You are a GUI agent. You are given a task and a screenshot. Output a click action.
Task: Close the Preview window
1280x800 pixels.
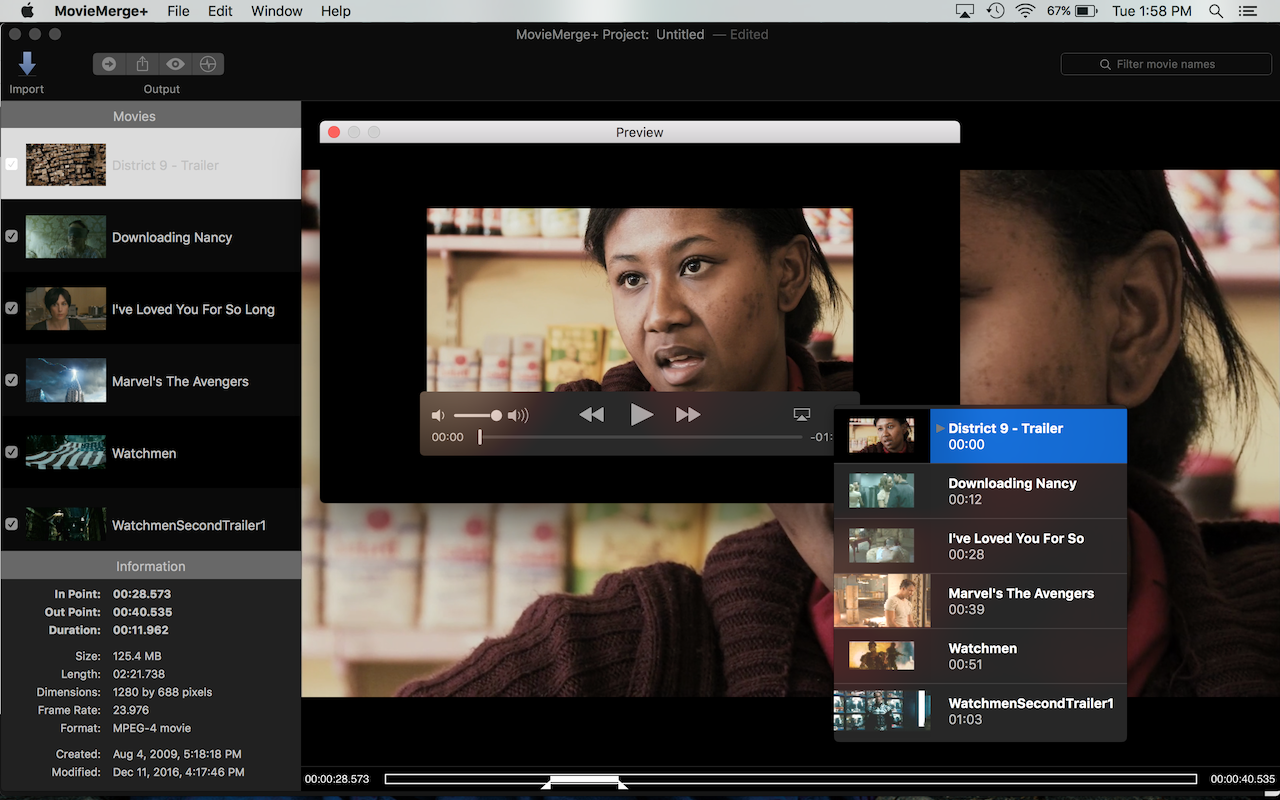[x=334, y=132]
